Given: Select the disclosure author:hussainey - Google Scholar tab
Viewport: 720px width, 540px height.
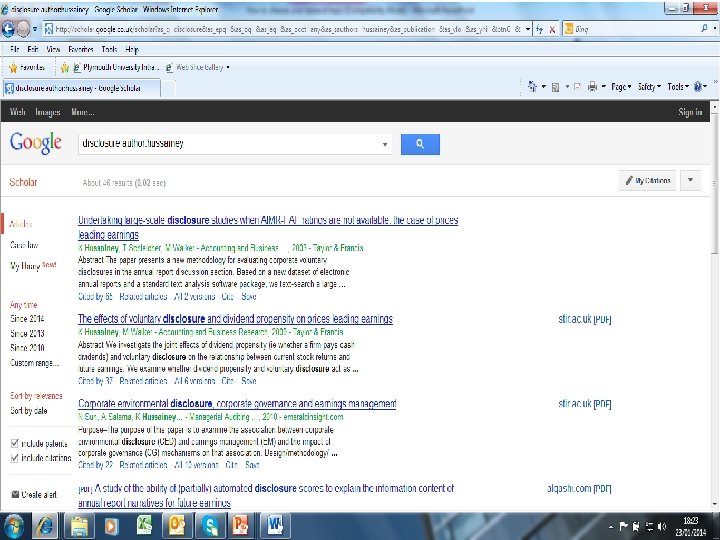Looking at the screenshot, I should 82,88.
